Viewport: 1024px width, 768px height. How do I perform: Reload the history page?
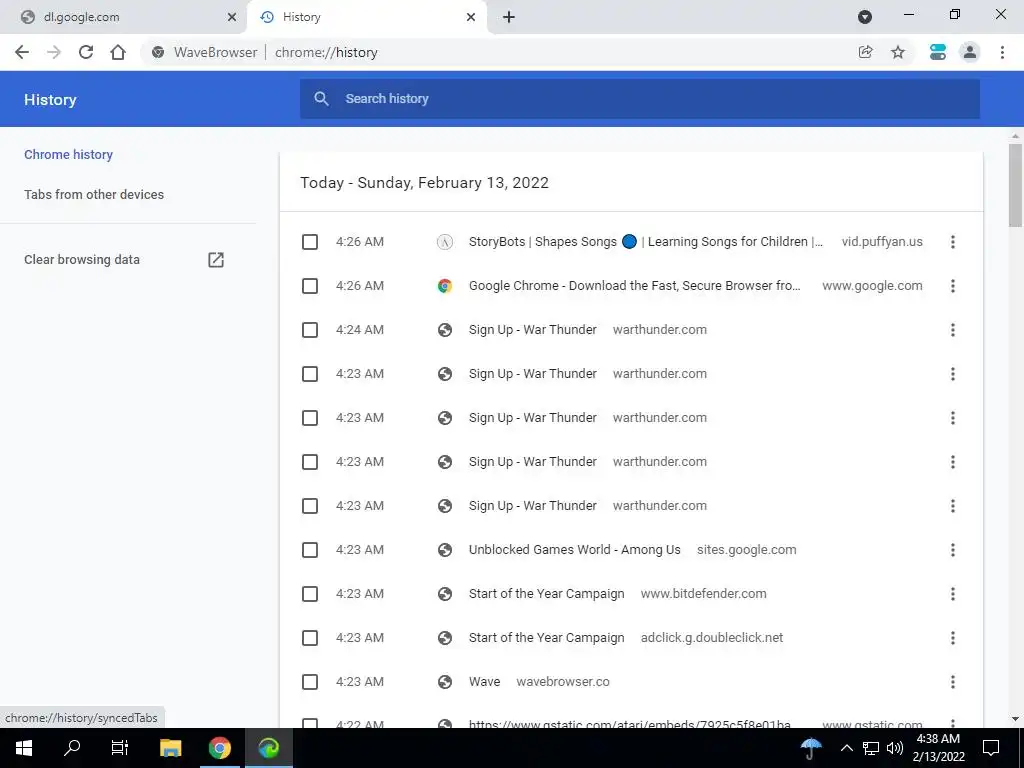[86, 52]
